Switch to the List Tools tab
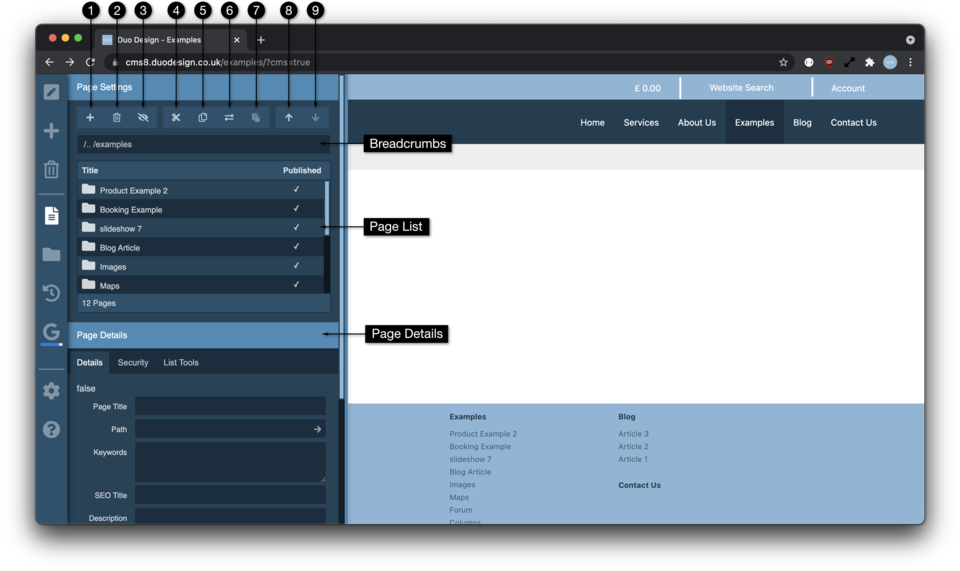 point(181,362)
